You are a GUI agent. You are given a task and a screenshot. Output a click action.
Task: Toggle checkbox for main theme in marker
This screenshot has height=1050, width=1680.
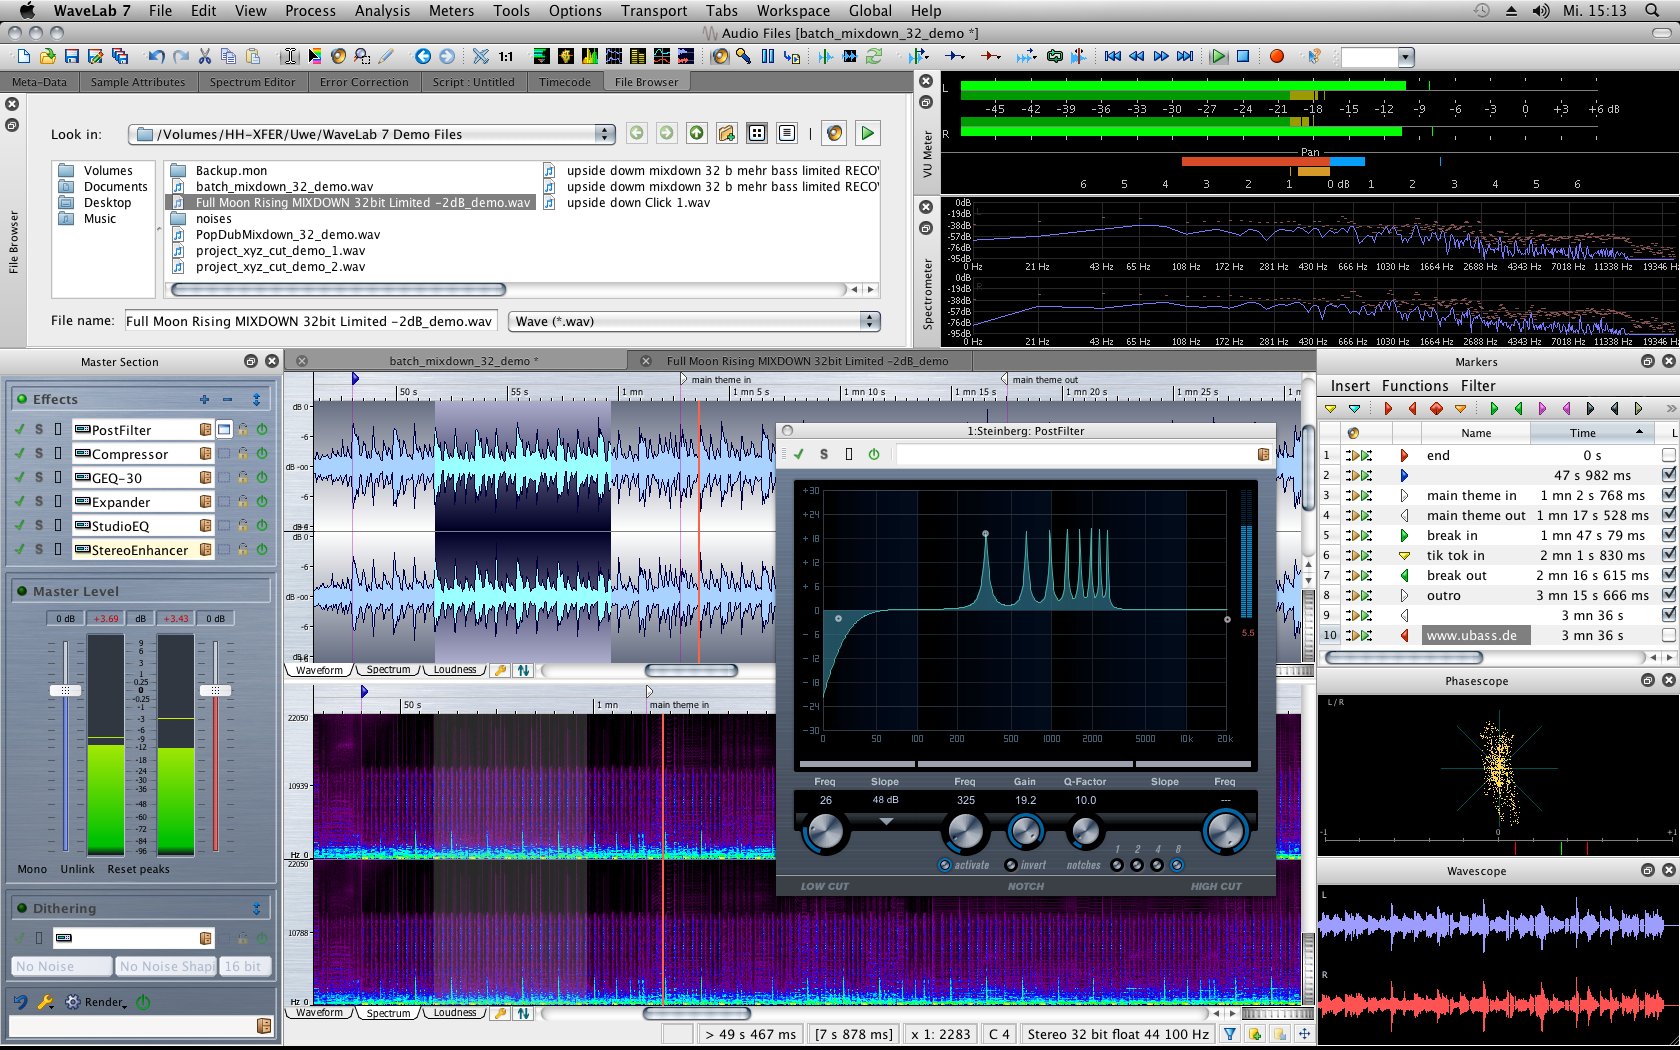point(1668,495)
